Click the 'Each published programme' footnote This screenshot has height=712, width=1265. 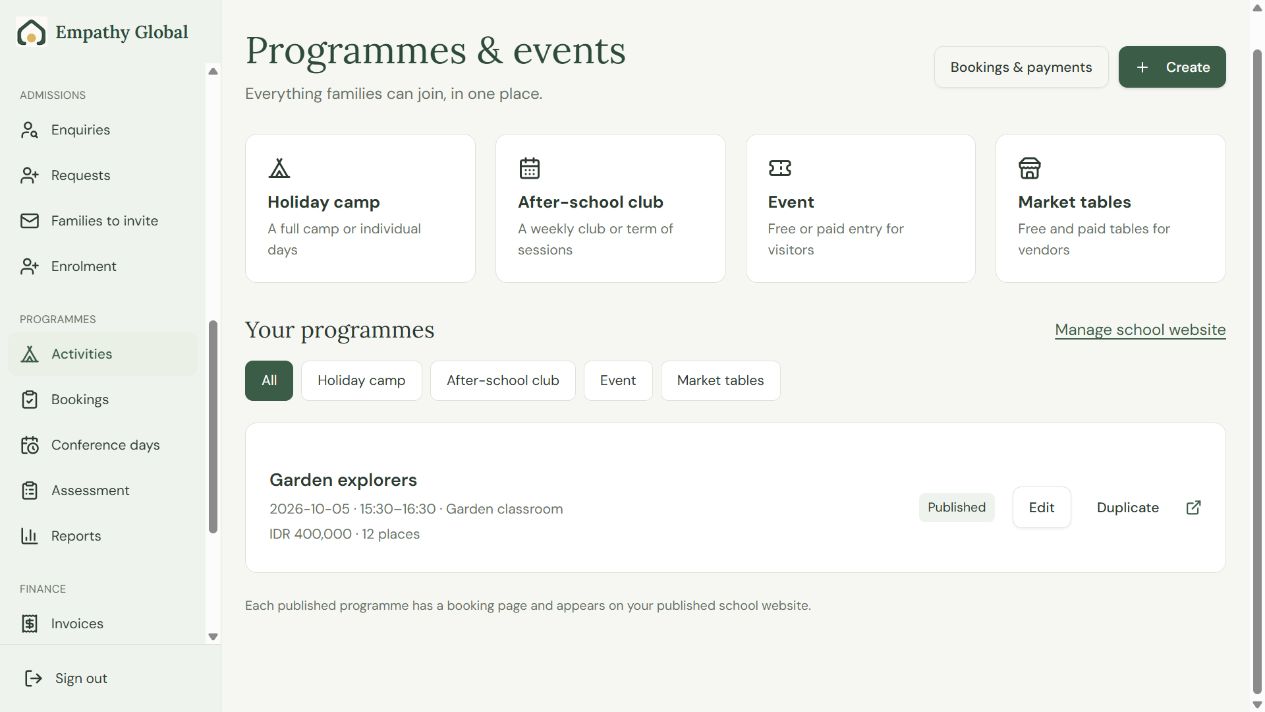(x=528, y=606)
